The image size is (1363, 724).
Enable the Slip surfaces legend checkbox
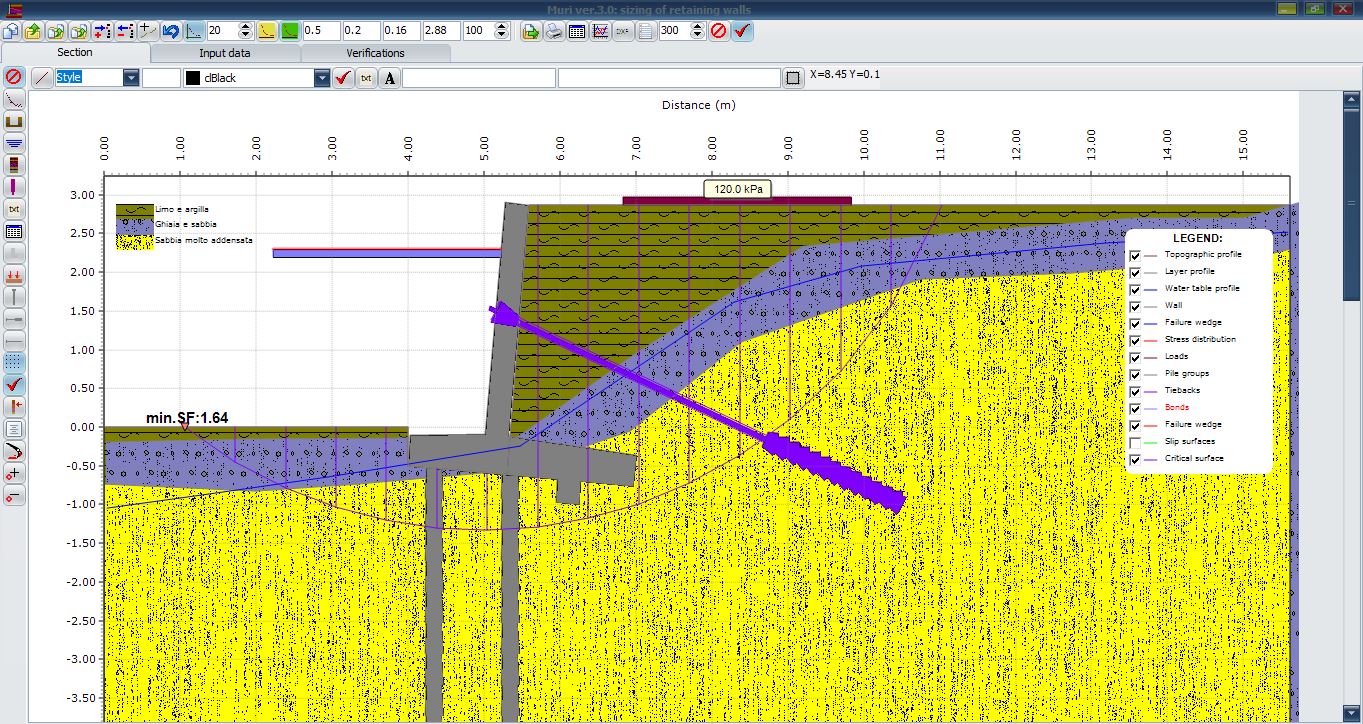pos(1135,443)
